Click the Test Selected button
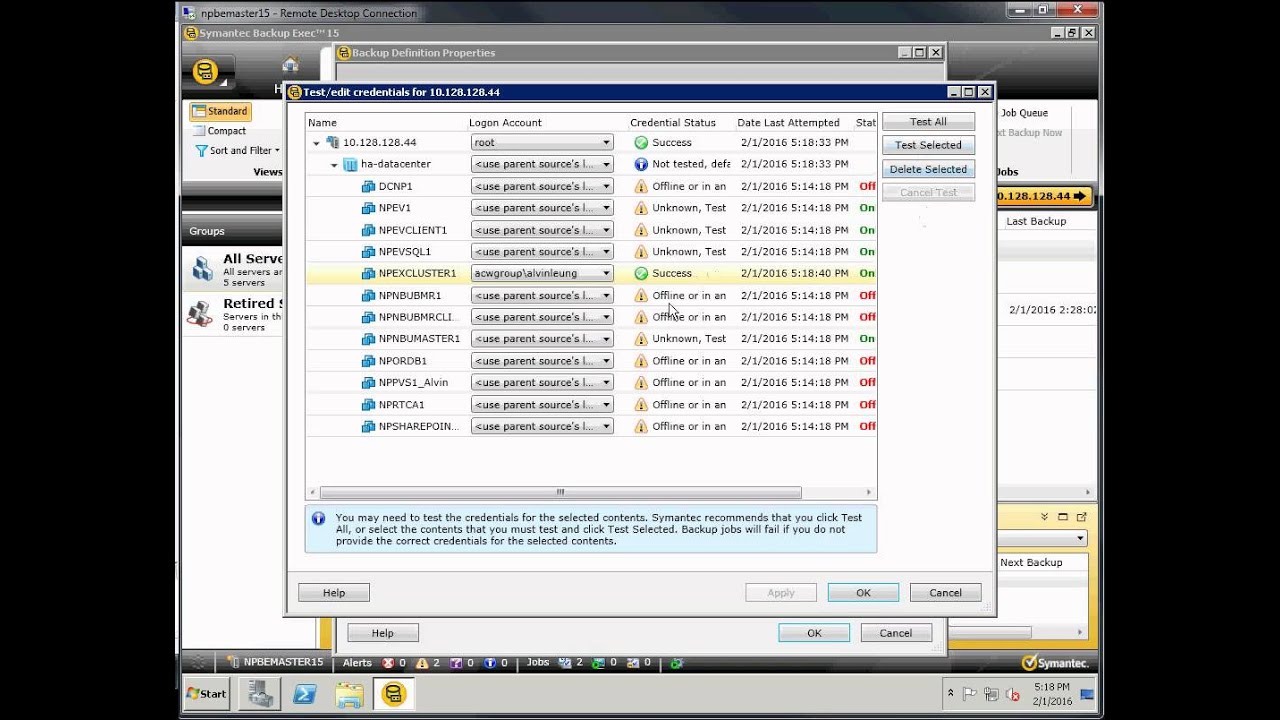The image size is (1280, 720). click(x=928, y=146)
